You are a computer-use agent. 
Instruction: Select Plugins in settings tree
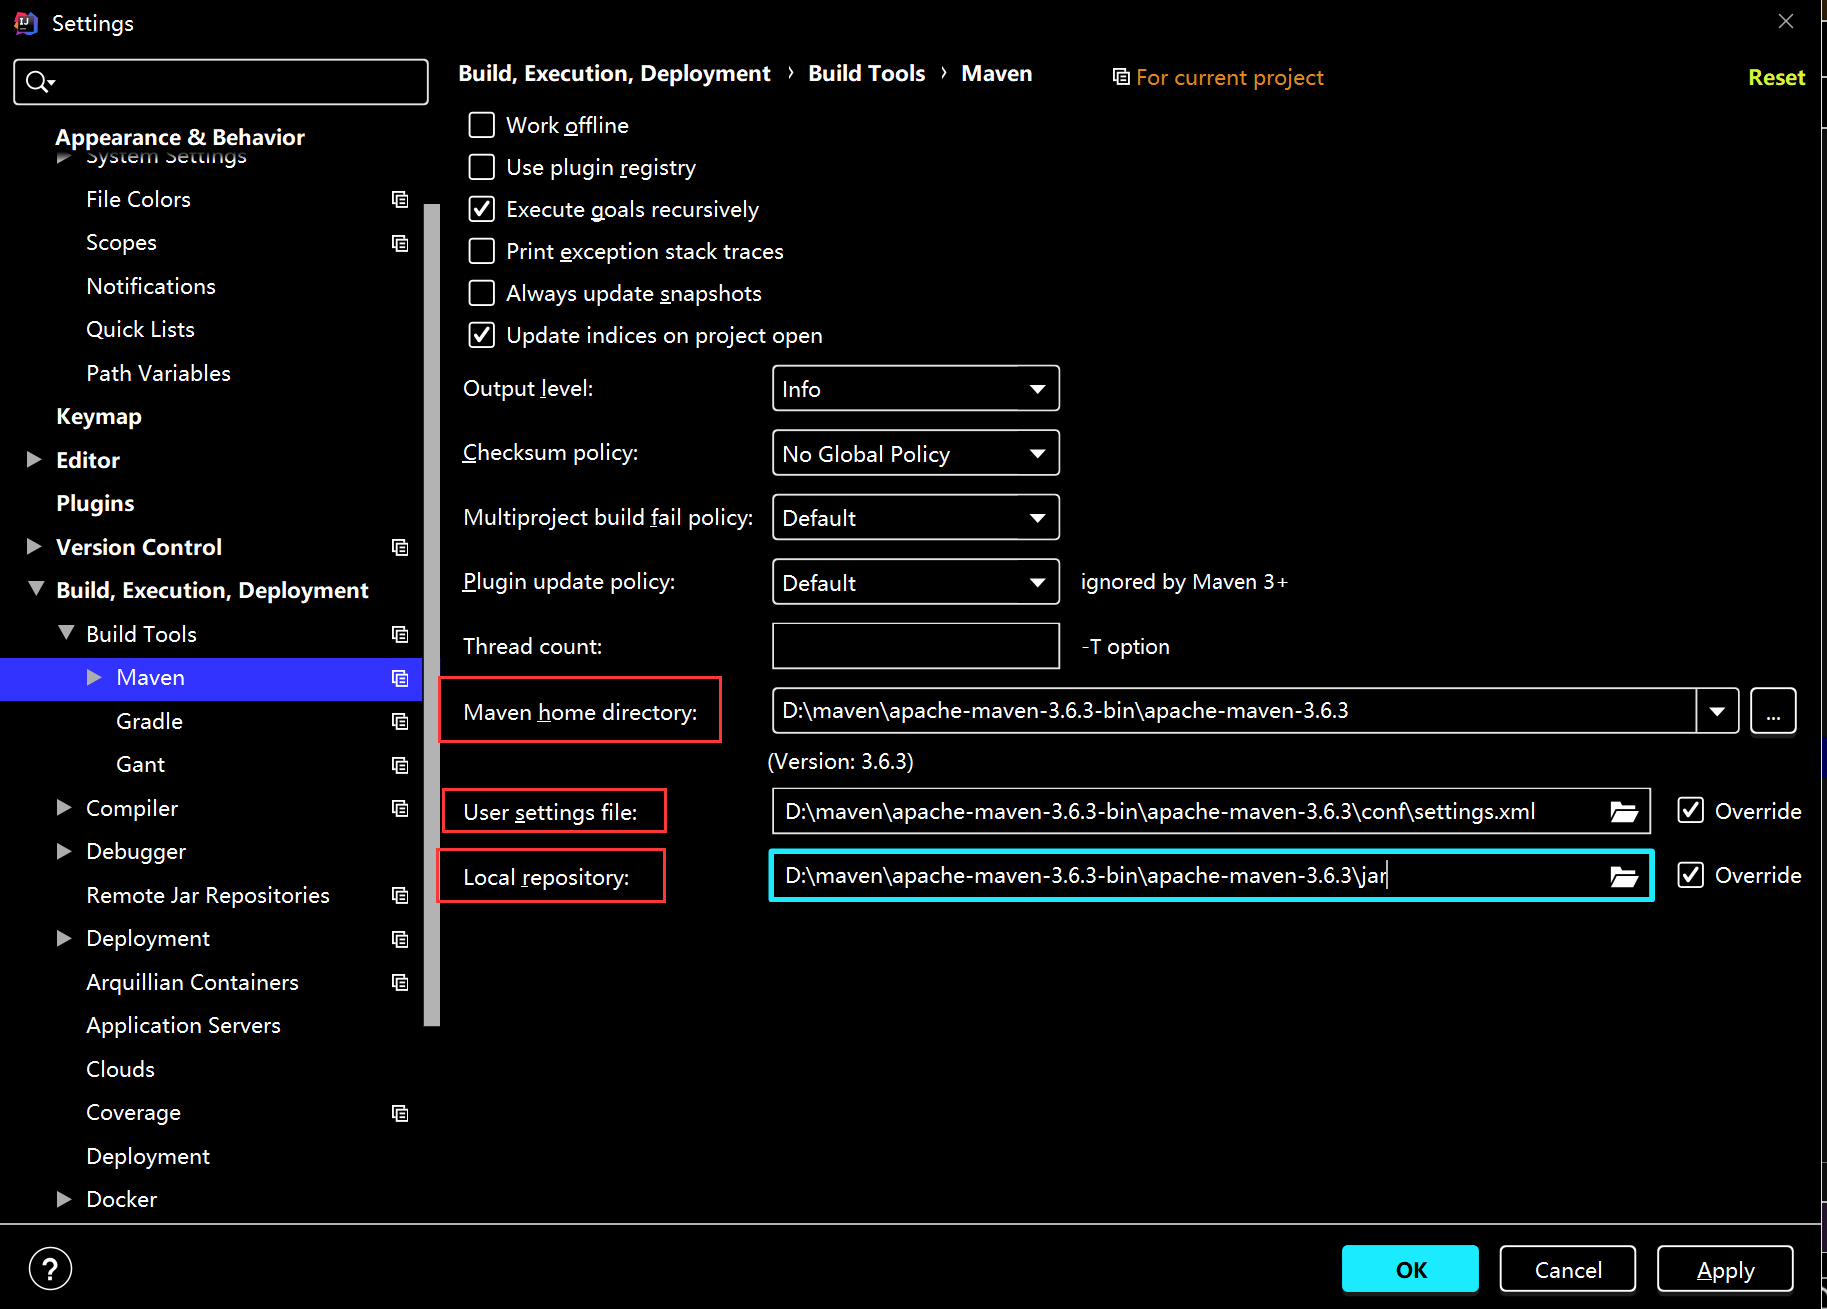point(95,504)
